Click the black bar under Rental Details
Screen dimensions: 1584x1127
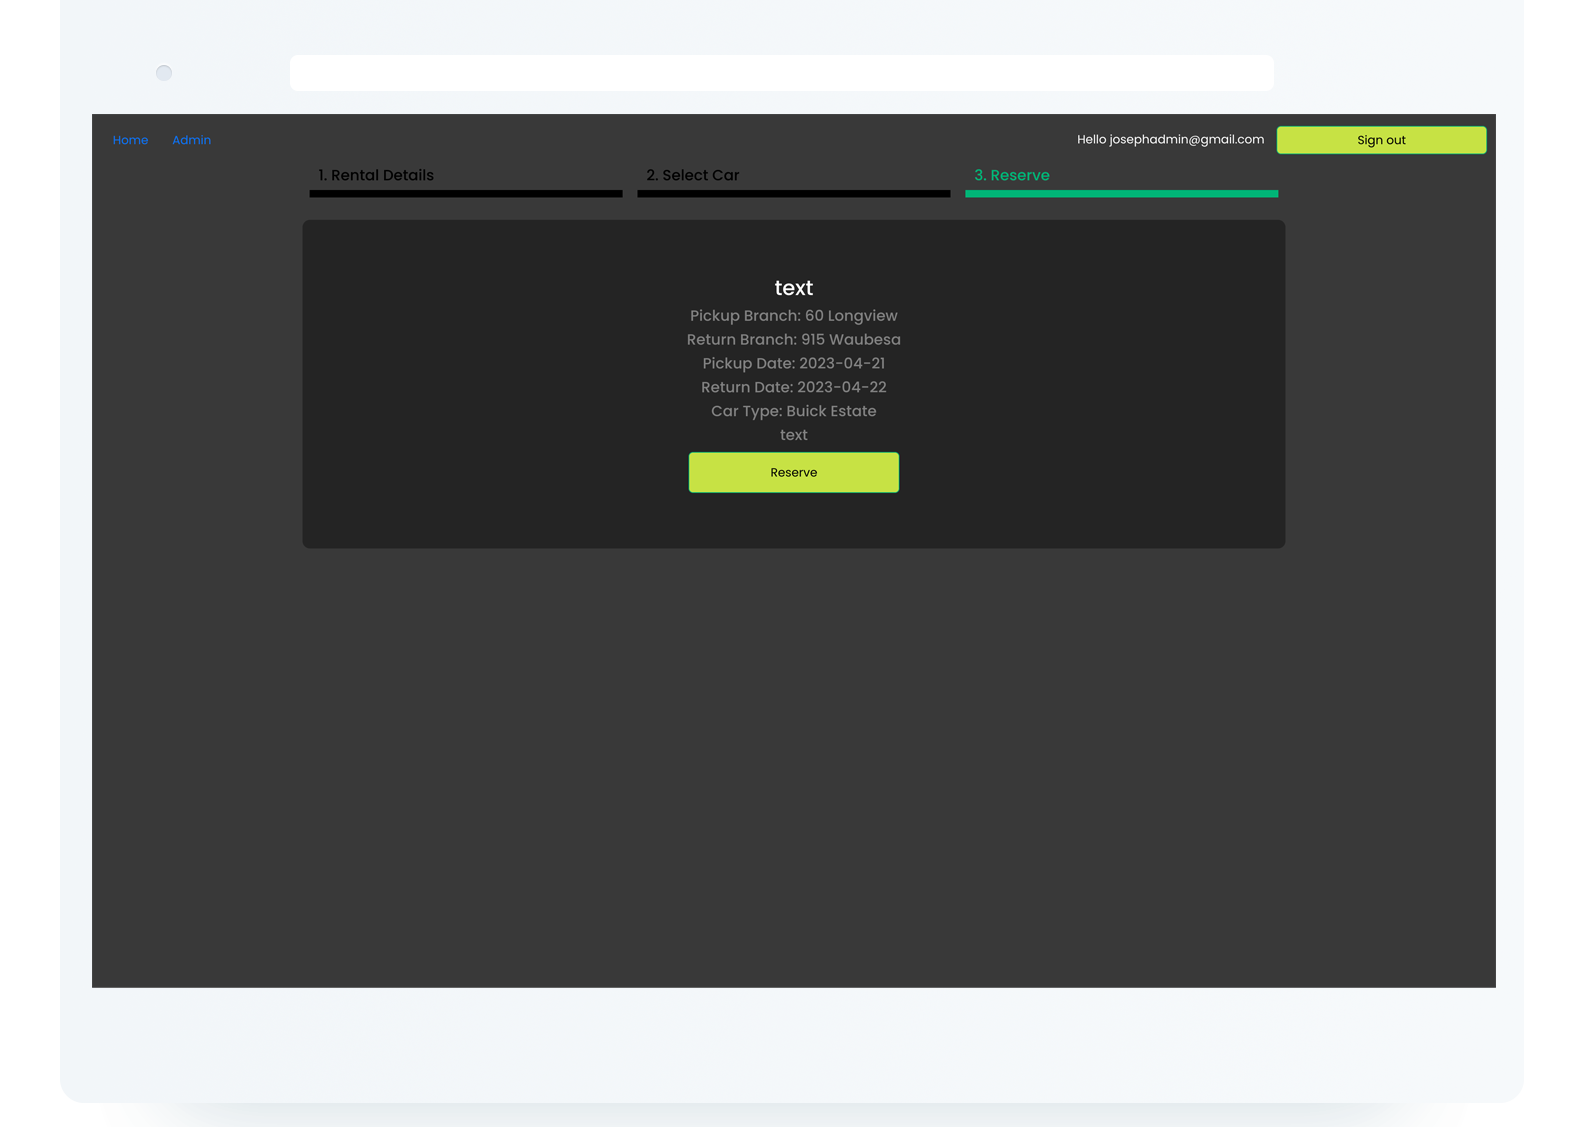[x=465, y=194]
